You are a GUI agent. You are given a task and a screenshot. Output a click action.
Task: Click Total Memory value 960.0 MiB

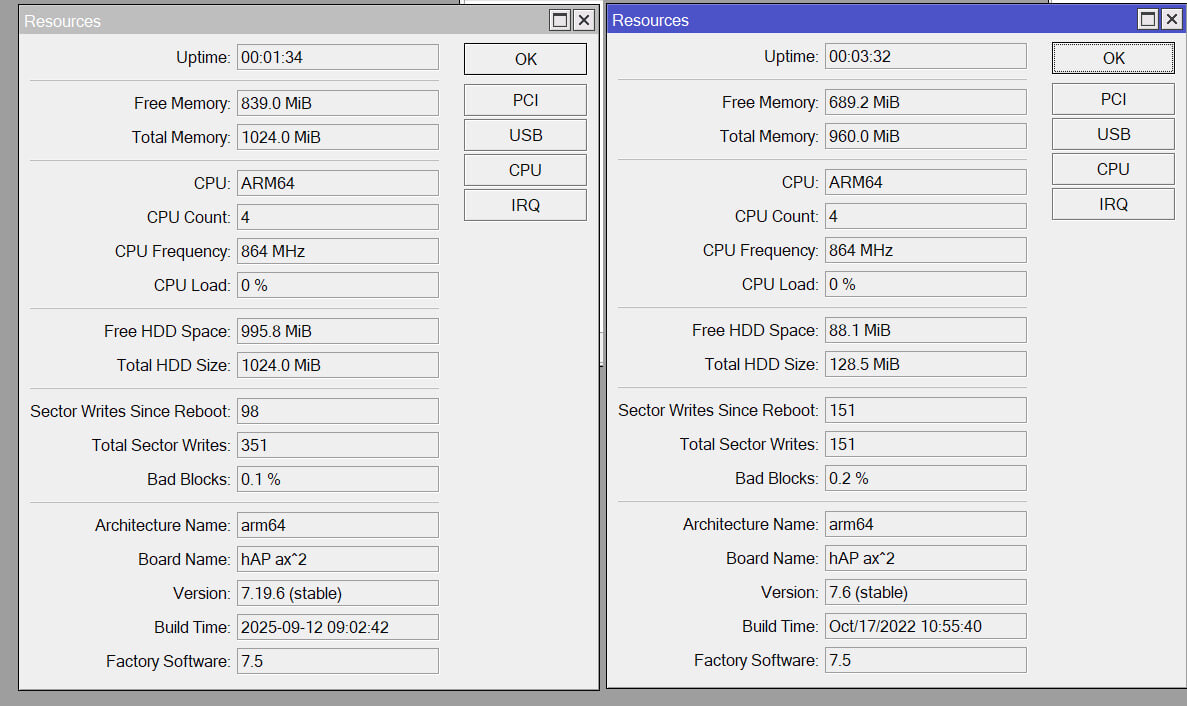click(x=926, y=136)
